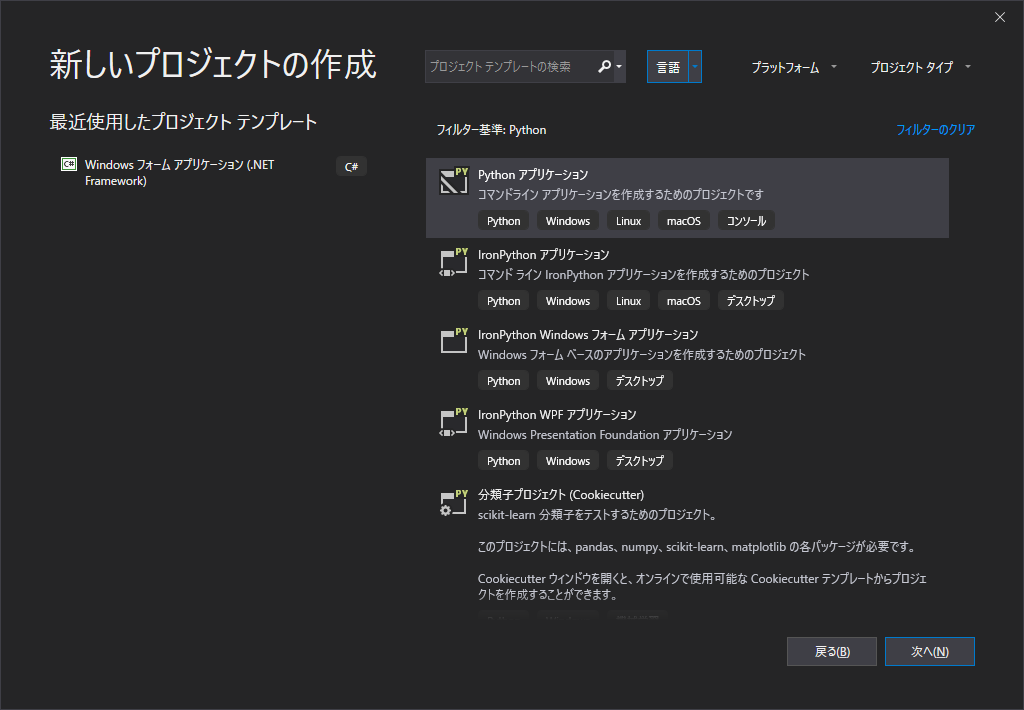Screen dimensions: 1024x710
Task: Click the IronPython アプリケーション project icon
Action: click(x=454, y=261)
